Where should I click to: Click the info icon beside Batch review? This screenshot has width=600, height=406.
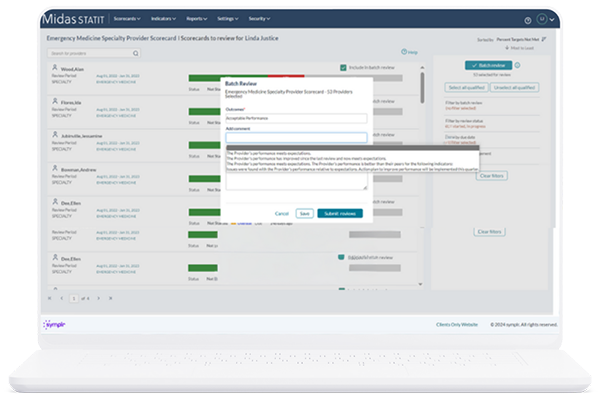click(517, 65)
